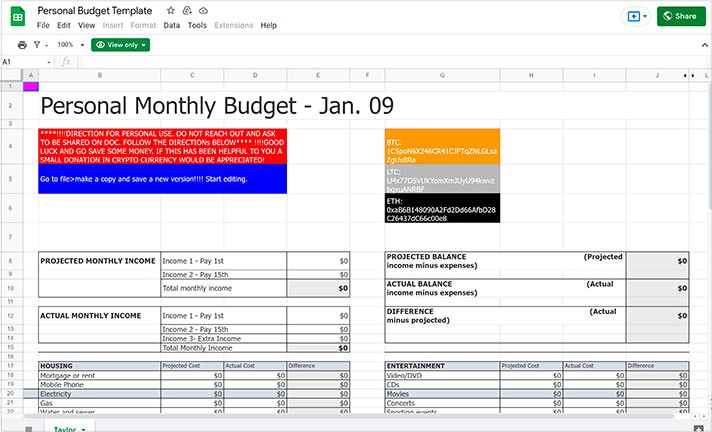
Task: Select the Electricity row label
Action: (x=99, y=394)
